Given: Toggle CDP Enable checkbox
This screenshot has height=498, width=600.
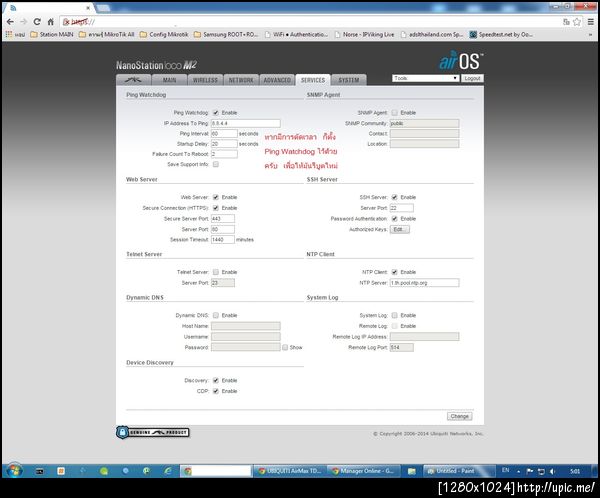Looking at the screenshot, I should coord(216,391).
